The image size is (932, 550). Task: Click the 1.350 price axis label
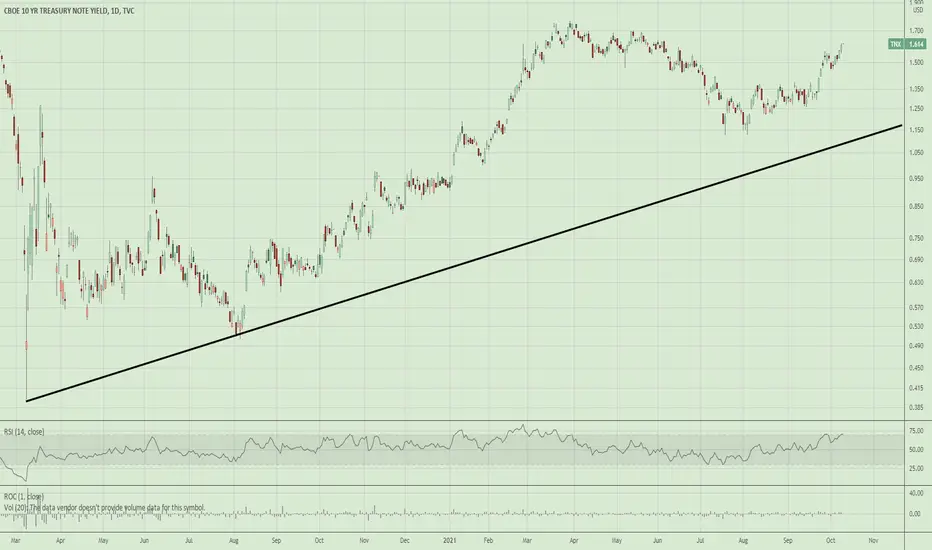[x=916, y=89]
